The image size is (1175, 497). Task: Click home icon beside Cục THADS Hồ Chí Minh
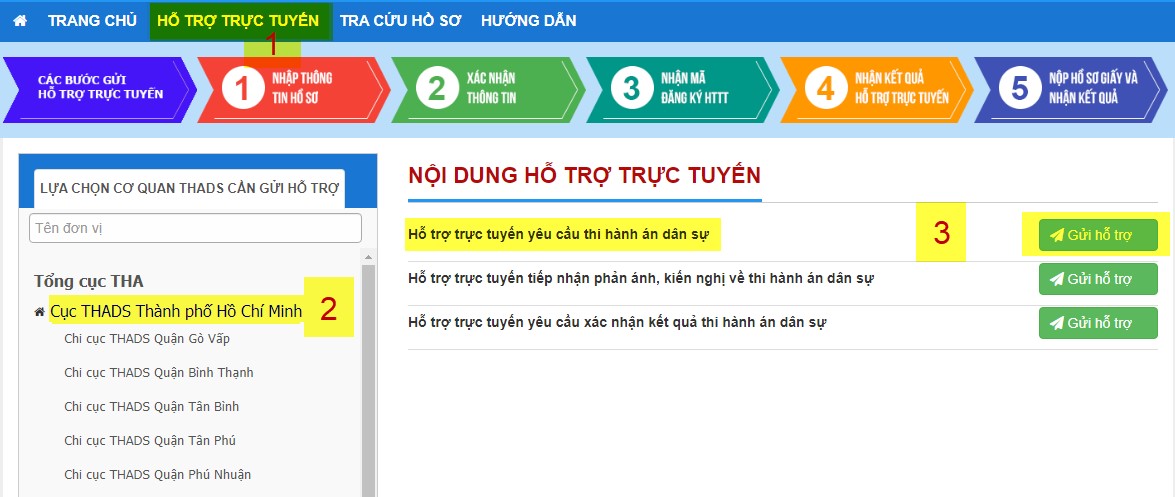pyautogui.click(x=40, y=313)
